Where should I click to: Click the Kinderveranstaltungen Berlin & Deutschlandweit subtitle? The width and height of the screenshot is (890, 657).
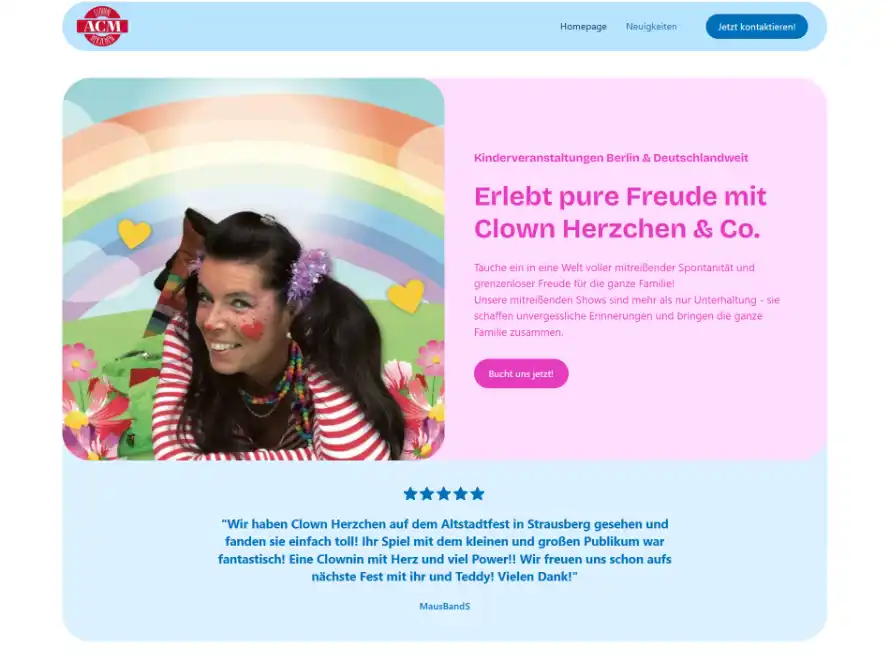(x=611, y=158)
